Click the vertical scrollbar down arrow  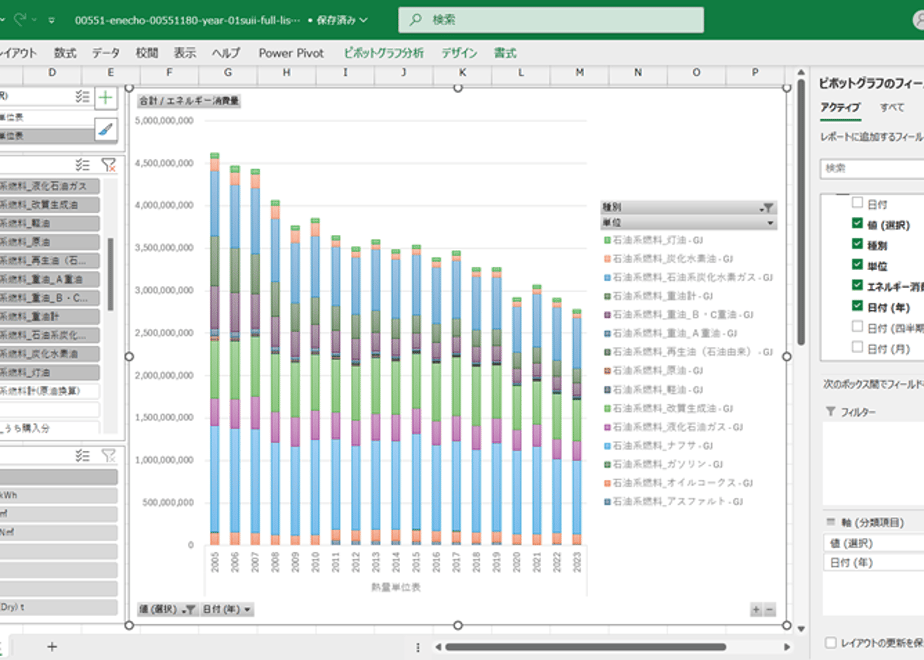(801, 629)
